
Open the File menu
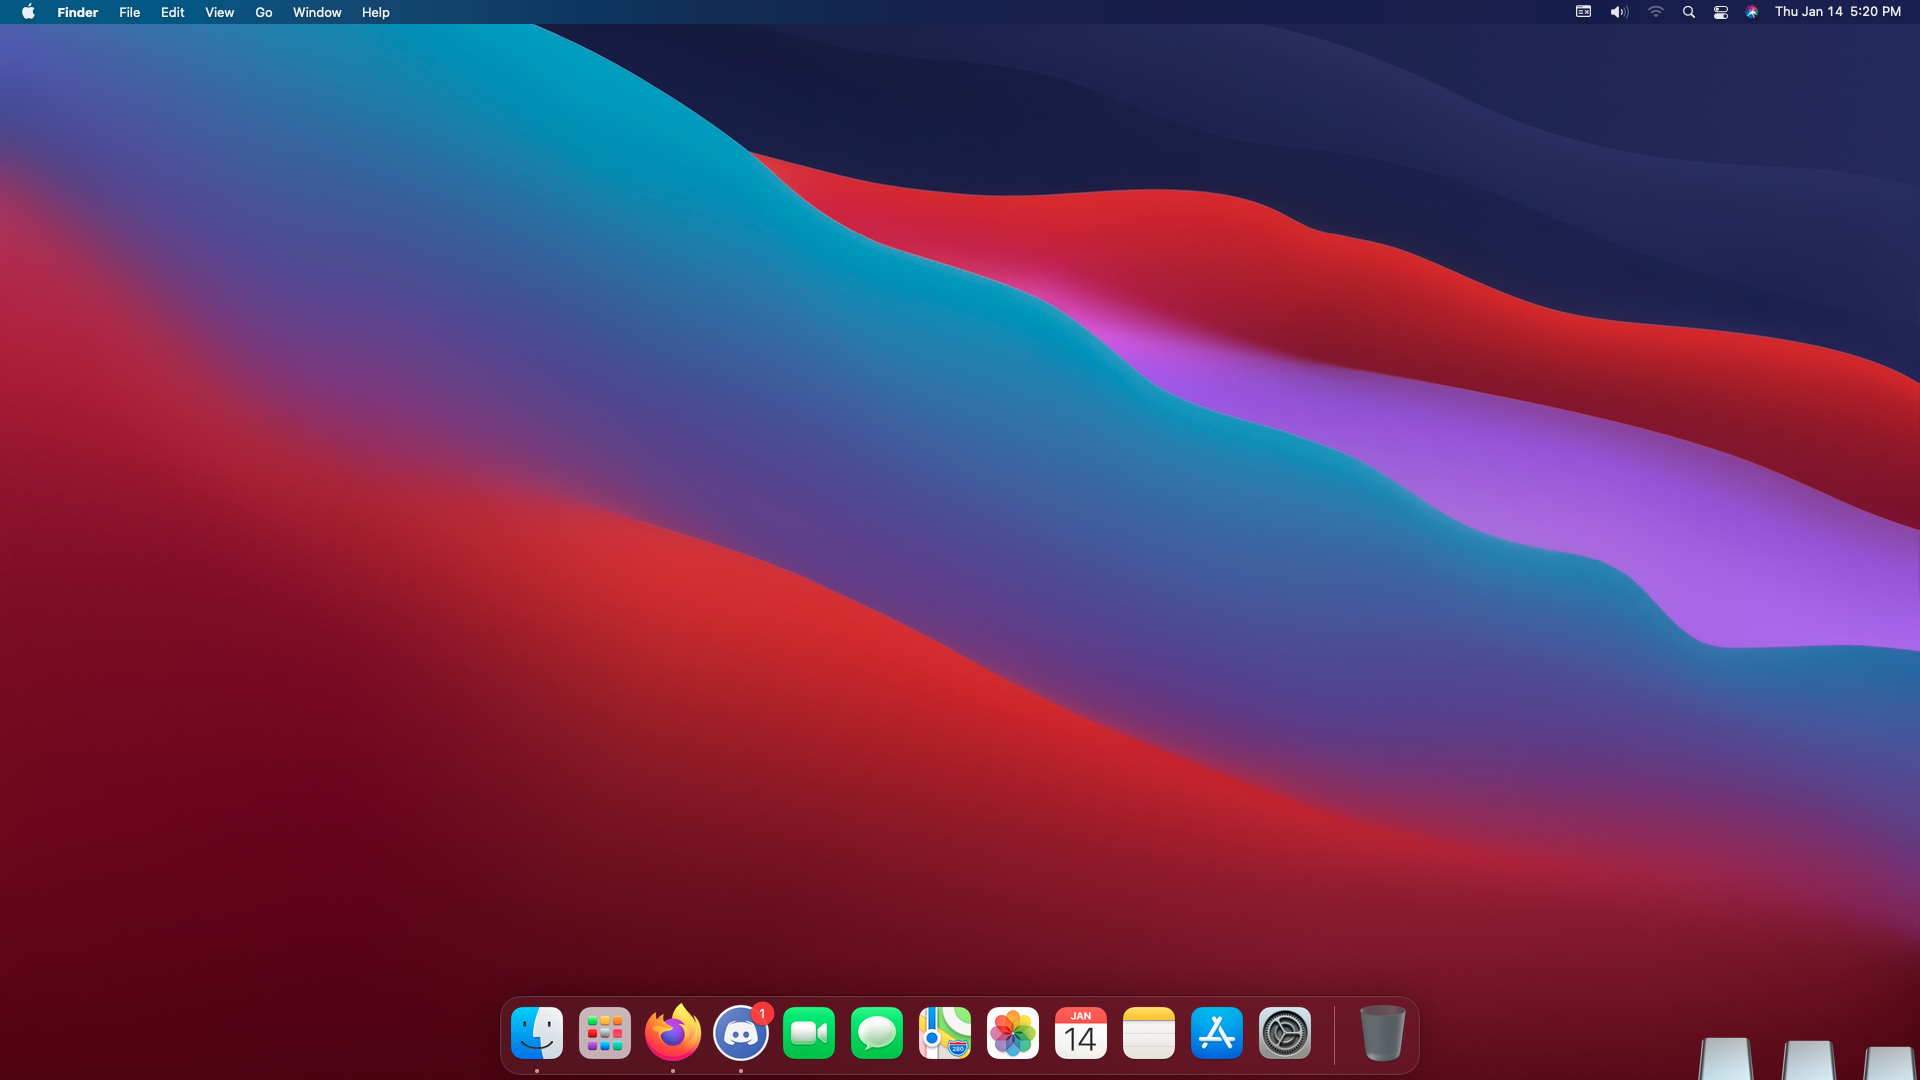pos(129,12)
